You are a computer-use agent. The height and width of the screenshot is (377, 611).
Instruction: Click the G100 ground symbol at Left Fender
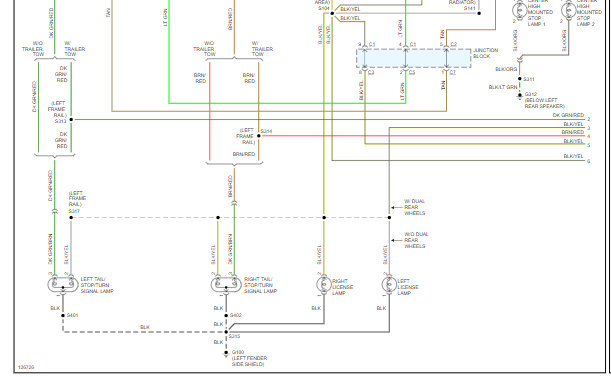pos(226,353)
